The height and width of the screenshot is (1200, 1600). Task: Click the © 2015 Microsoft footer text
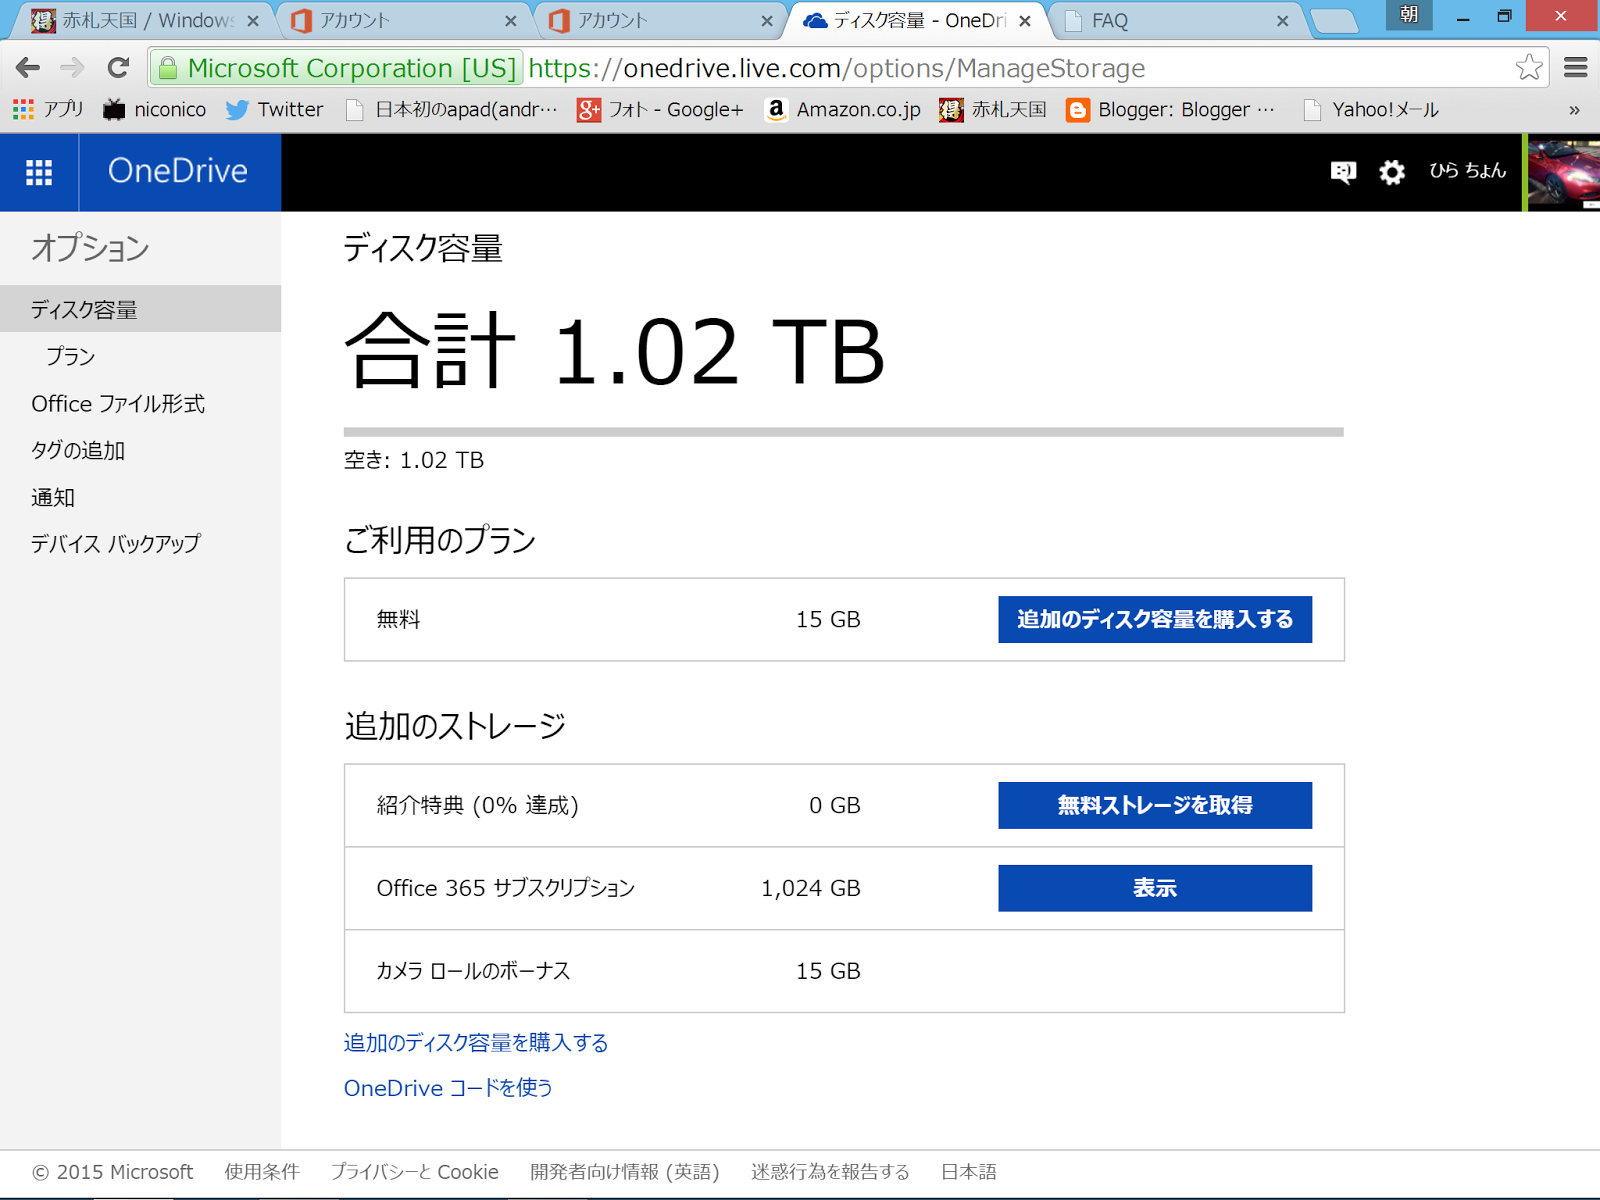(113, 1172)
